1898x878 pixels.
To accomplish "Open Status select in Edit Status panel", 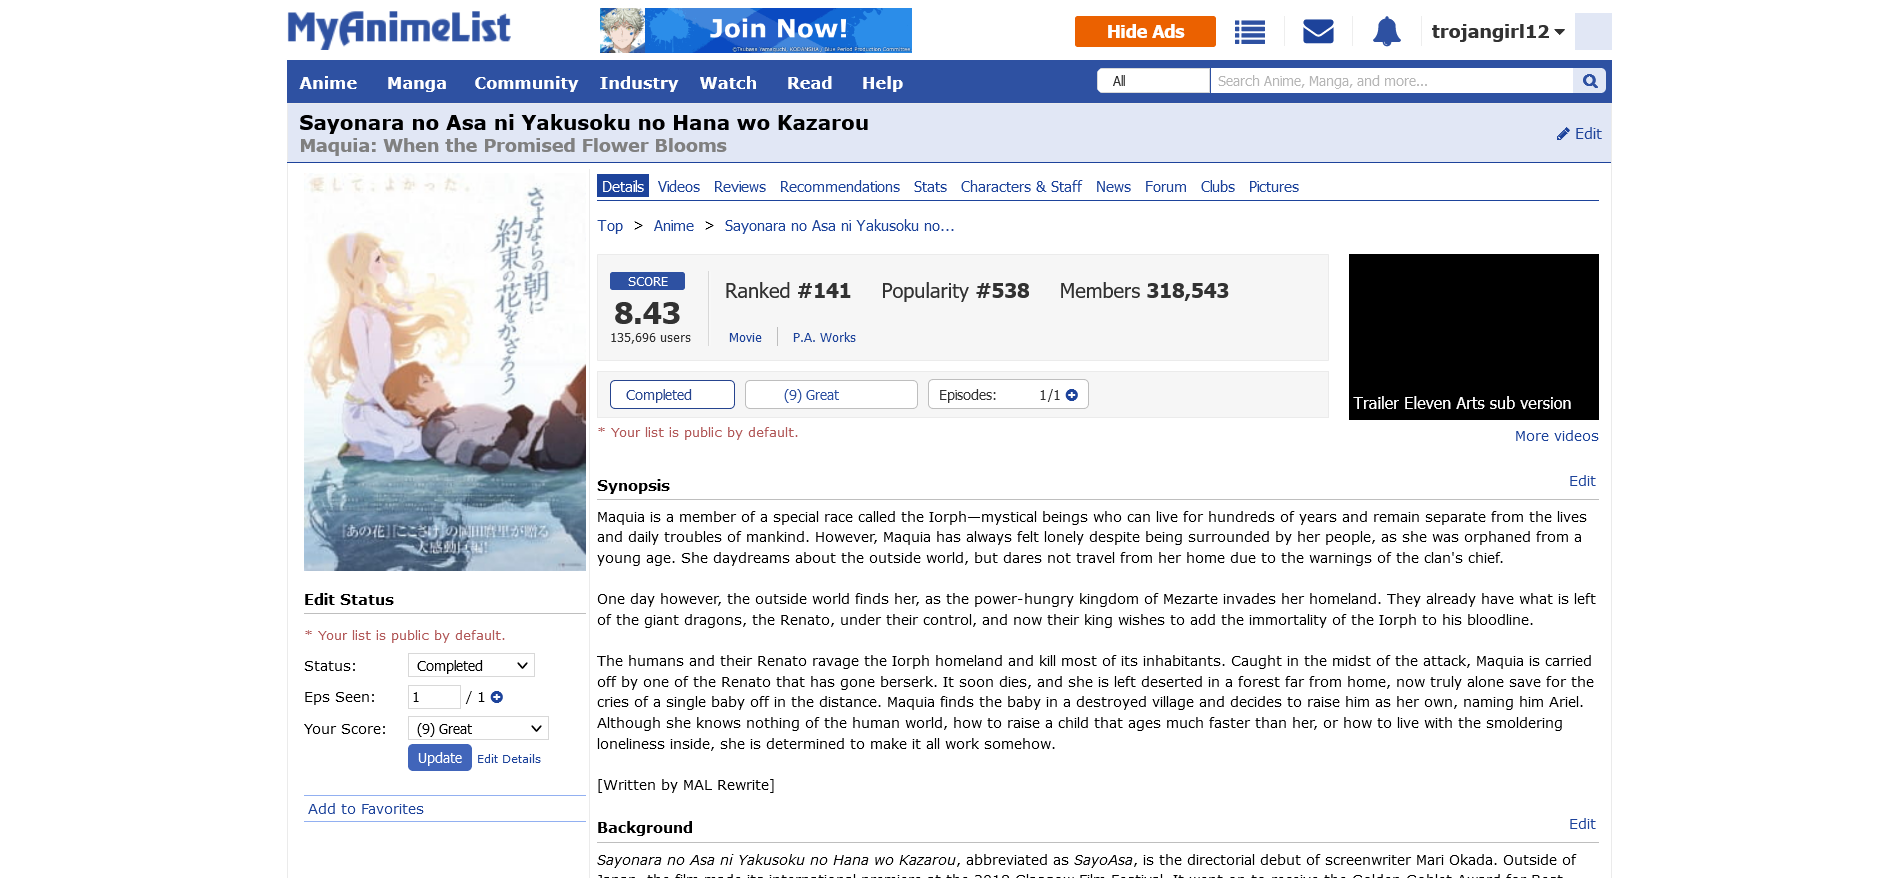I will pyautogui.click(x=471, y=666).
